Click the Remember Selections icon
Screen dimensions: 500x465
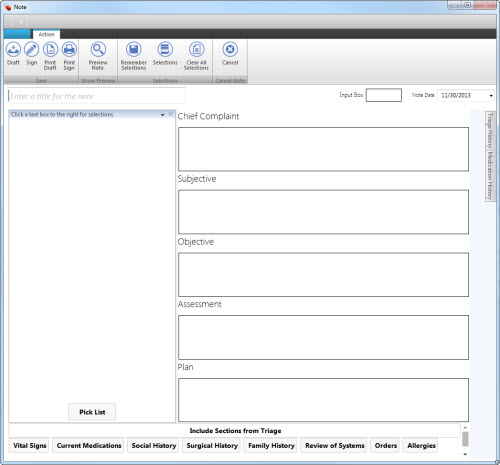[x=134, y=50]
